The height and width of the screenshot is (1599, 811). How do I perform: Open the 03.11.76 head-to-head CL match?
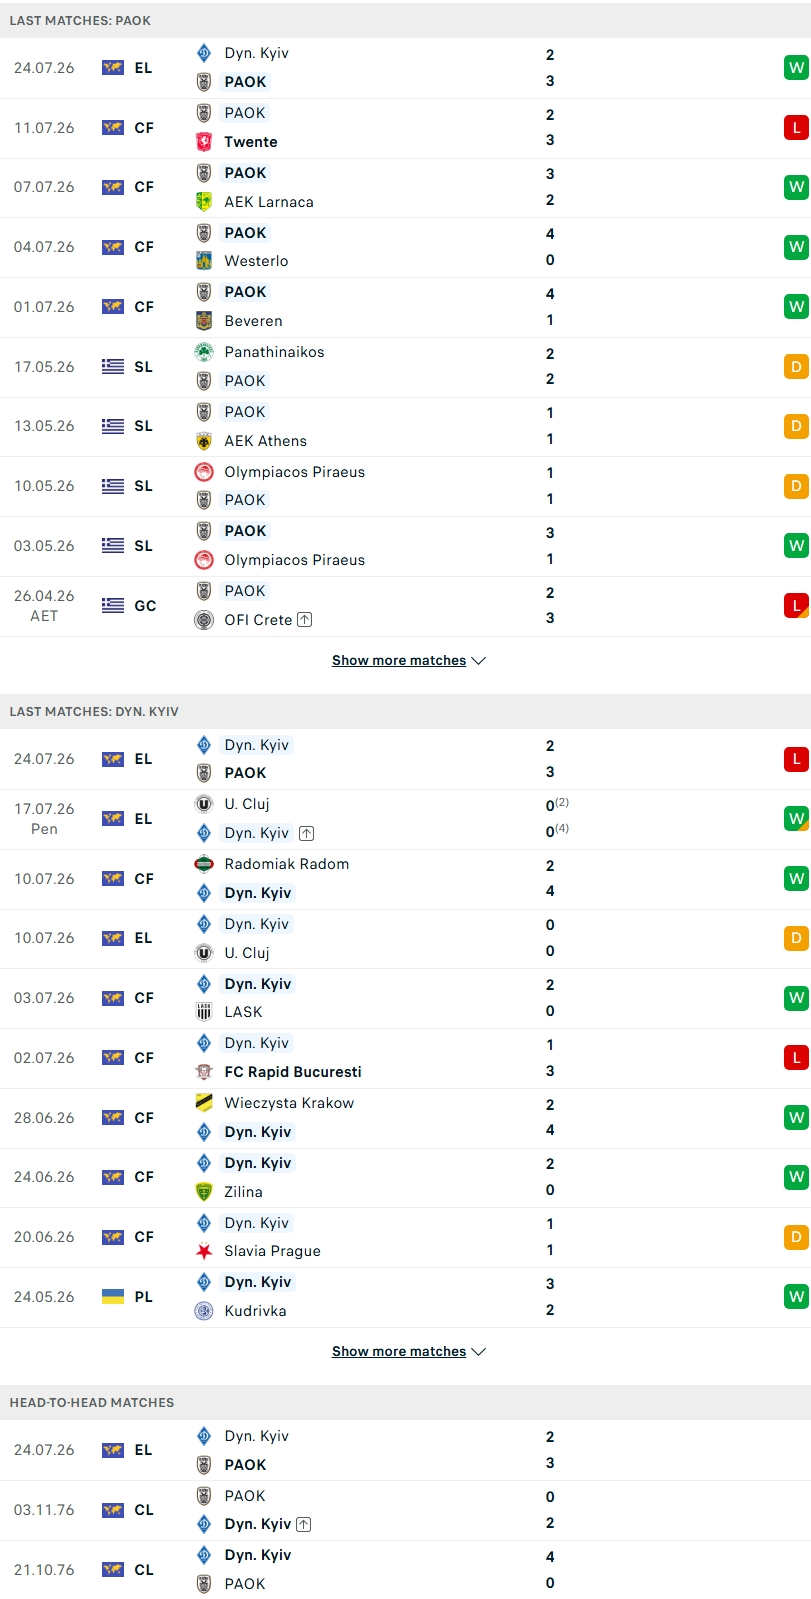click(x=405, y=1510)
